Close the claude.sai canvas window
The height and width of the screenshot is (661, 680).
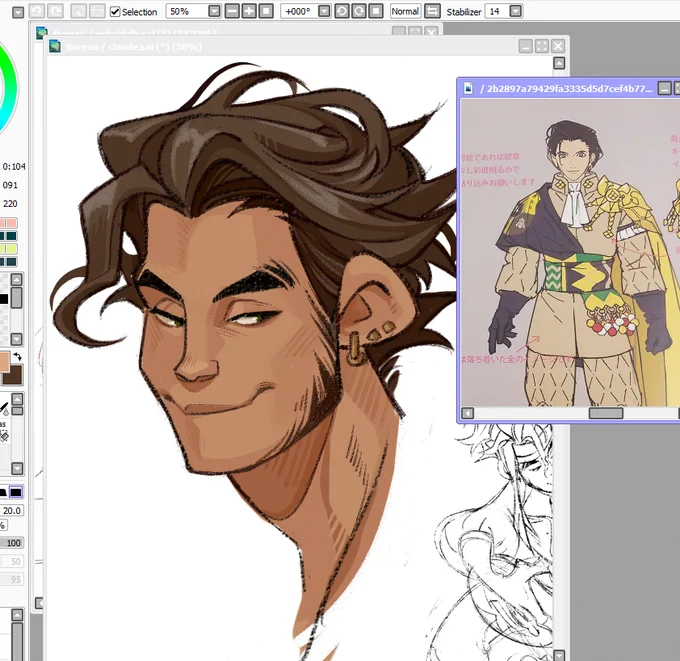[x=558, y=46]
